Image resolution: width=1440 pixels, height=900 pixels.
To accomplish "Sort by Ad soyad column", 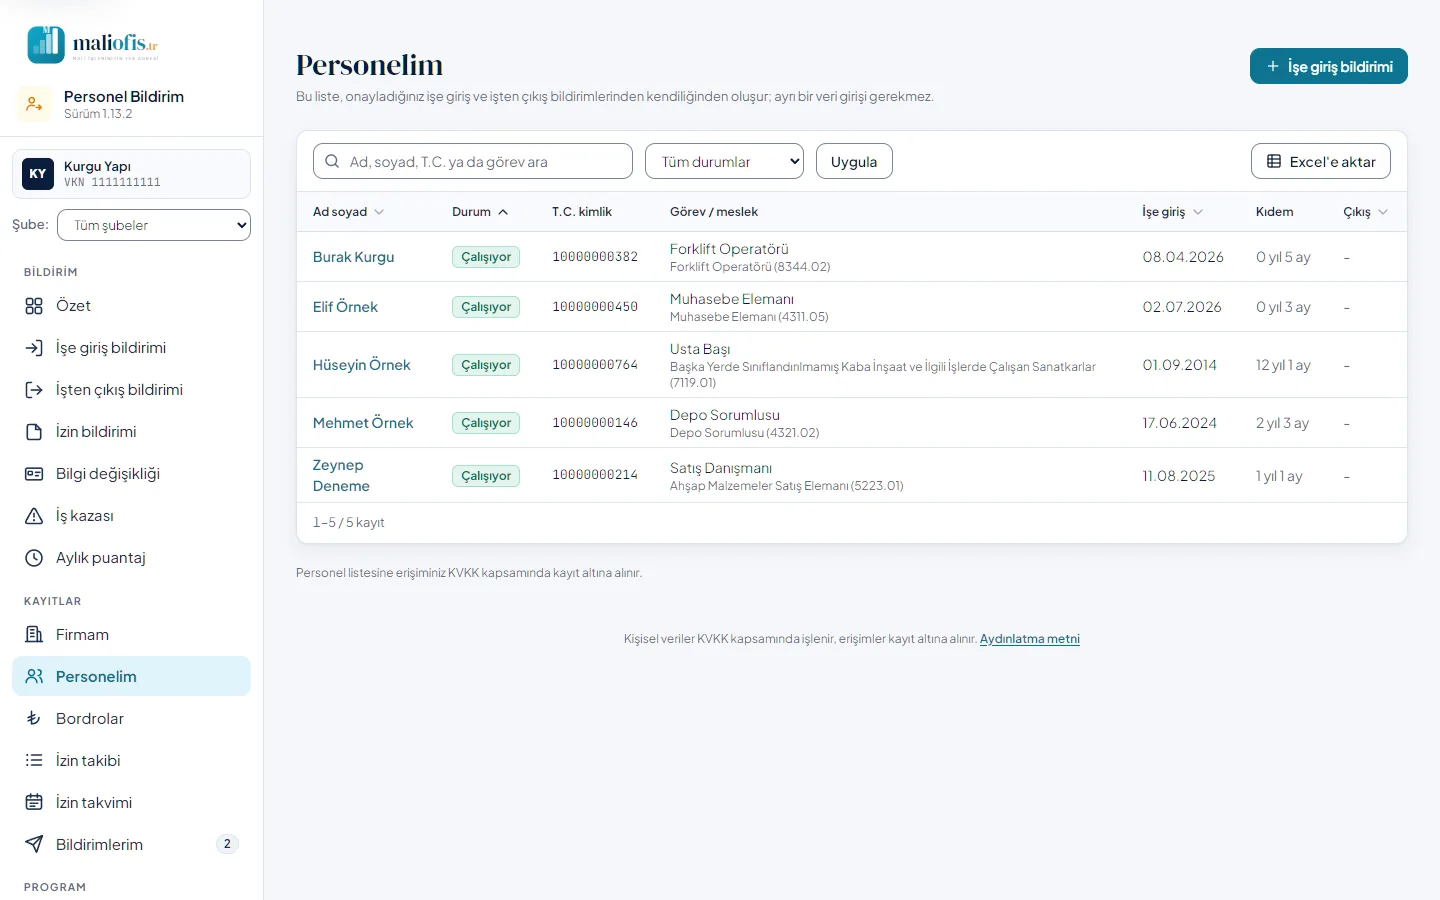I will (348, 212).
